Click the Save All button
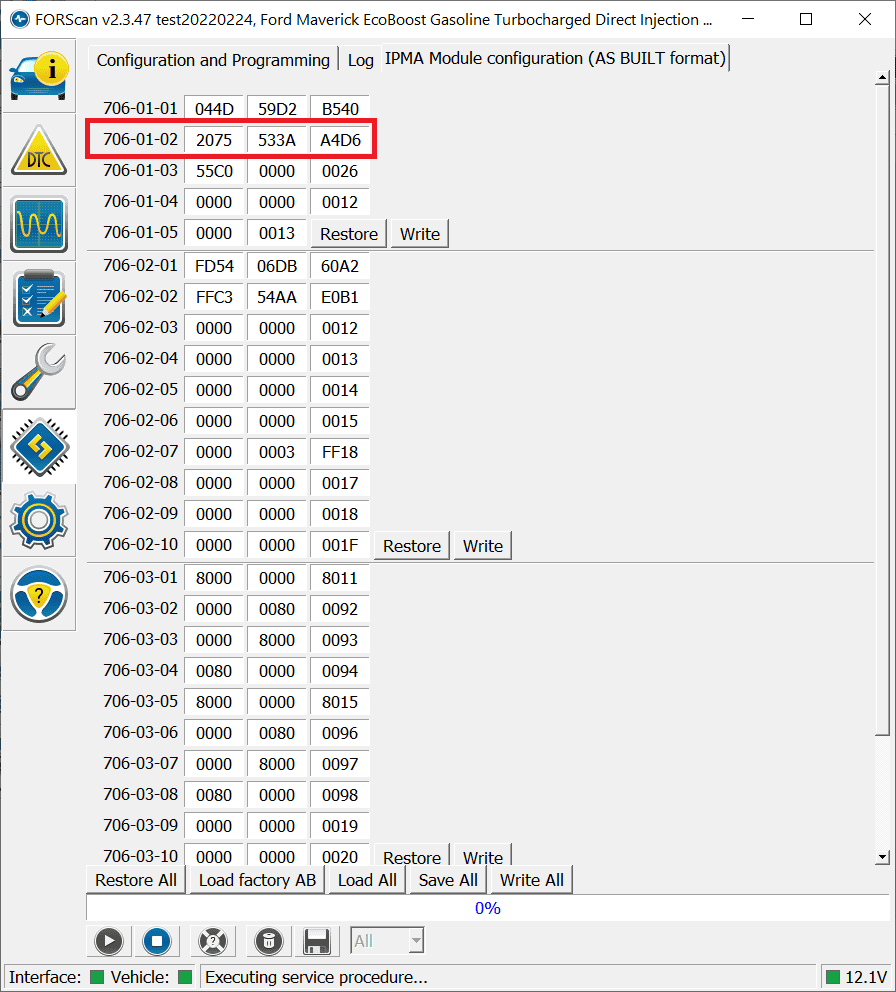Viewport: 896px width, 992px height. (x=448, y=880)
